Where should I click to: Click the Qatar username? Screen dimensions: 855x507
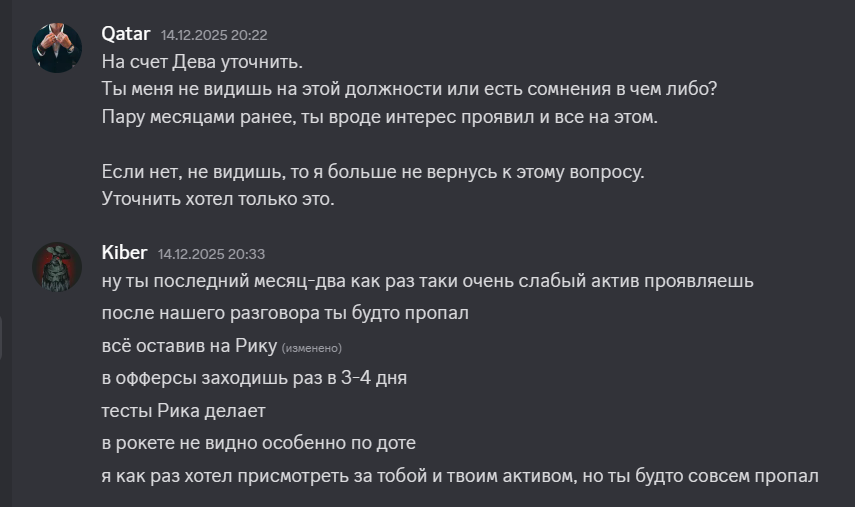click(126, 34)
